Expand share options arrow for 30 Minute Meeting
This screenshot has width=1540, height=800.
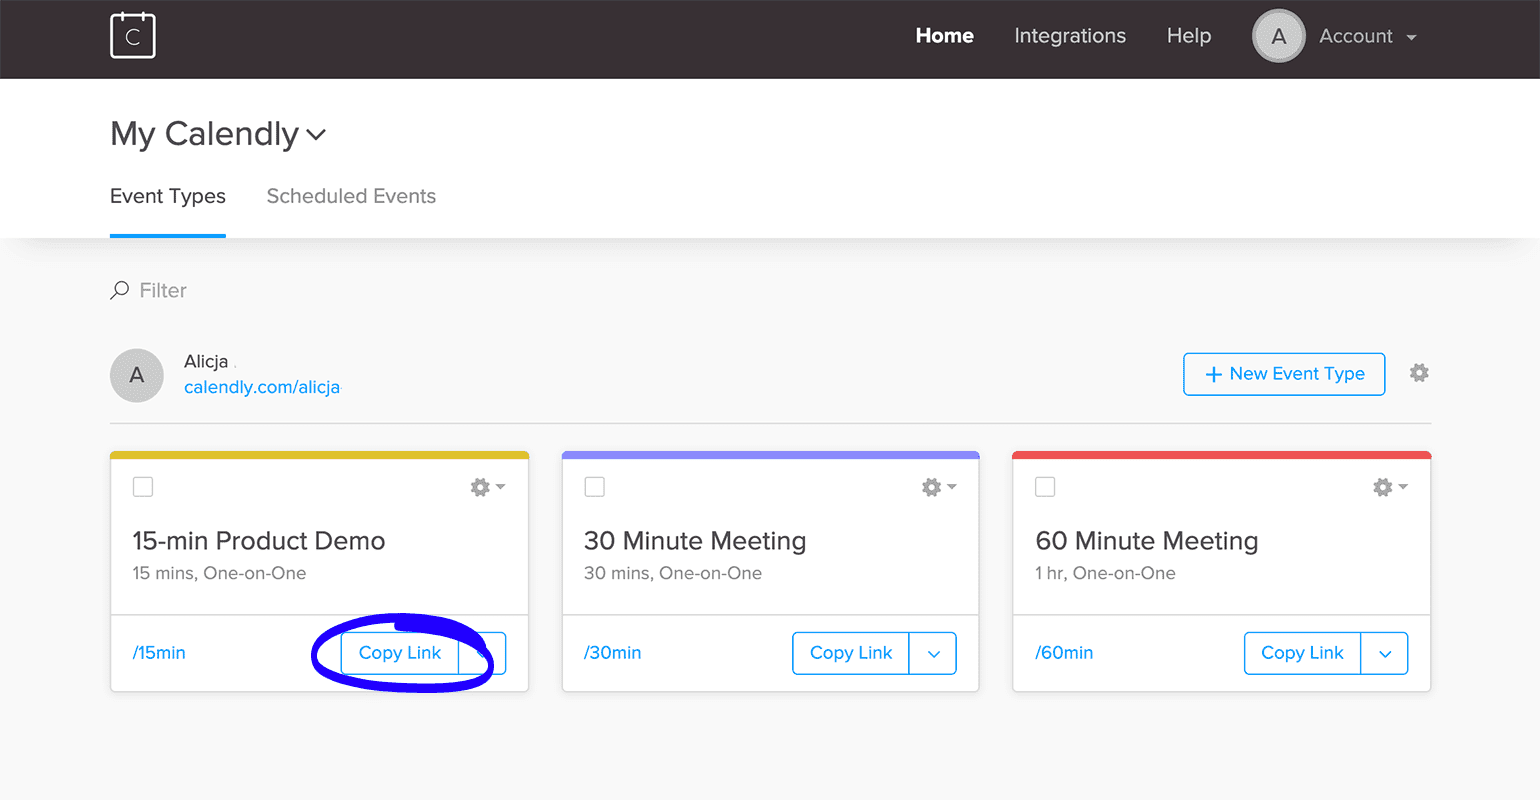coord(934,654)
